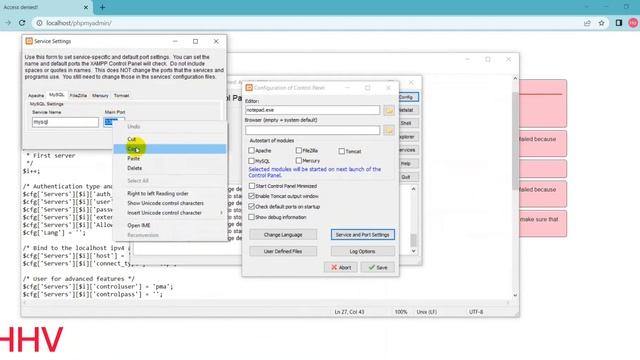The width and height of the screenshot is (640, 360).
Task: Click the XAMPP icon in Configuration title bar
Action: [249, 88]
